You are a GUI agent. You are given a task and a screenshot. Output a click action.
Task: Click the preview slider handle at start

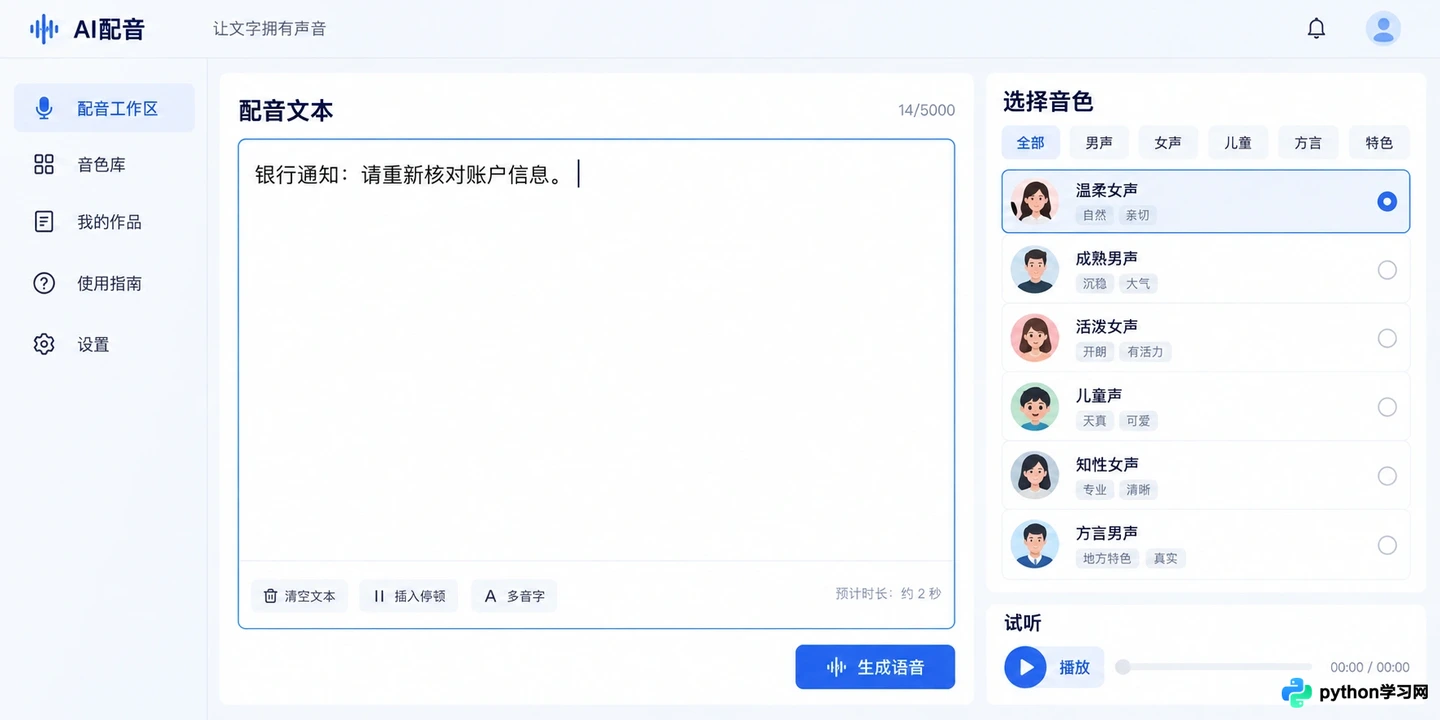coord(1123,667)
